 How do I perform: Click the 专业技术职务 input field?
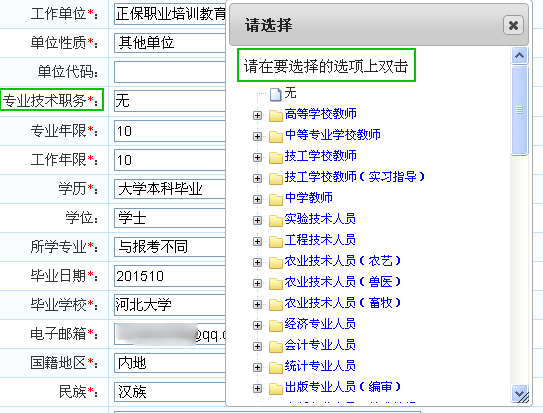170,101
